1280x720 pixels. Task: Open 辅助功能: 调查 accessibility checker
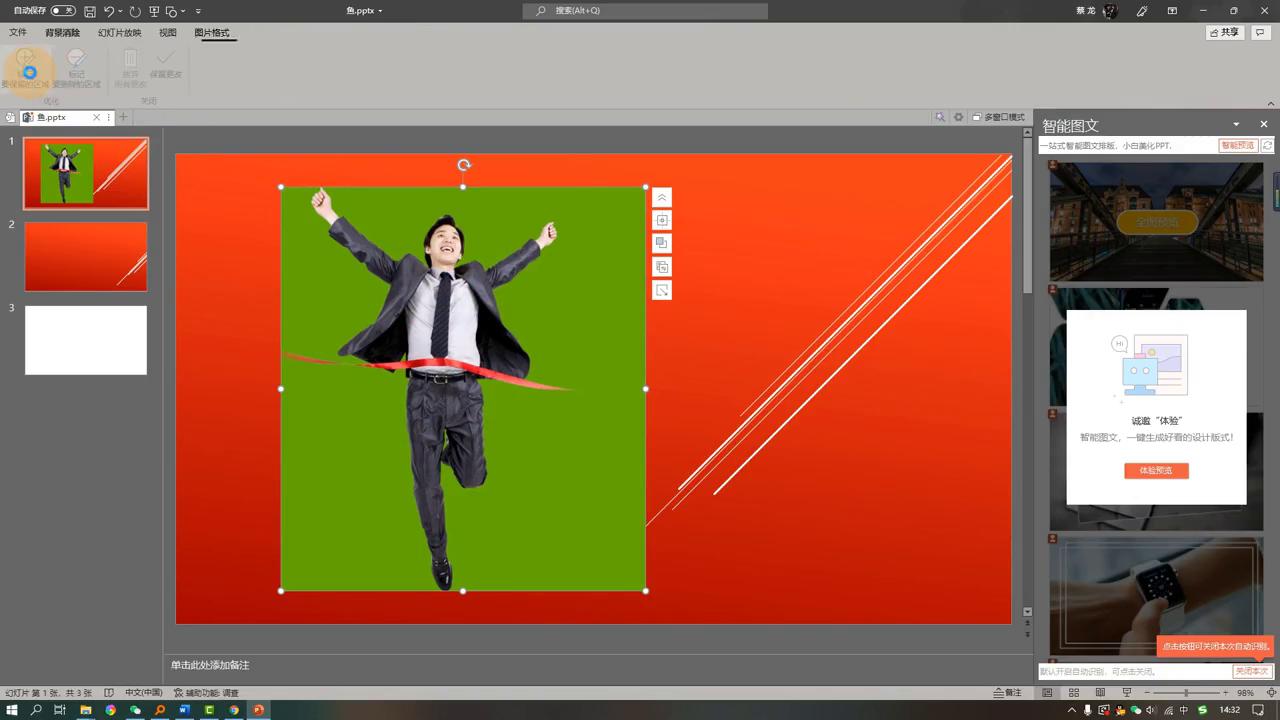tap(206, 693)
